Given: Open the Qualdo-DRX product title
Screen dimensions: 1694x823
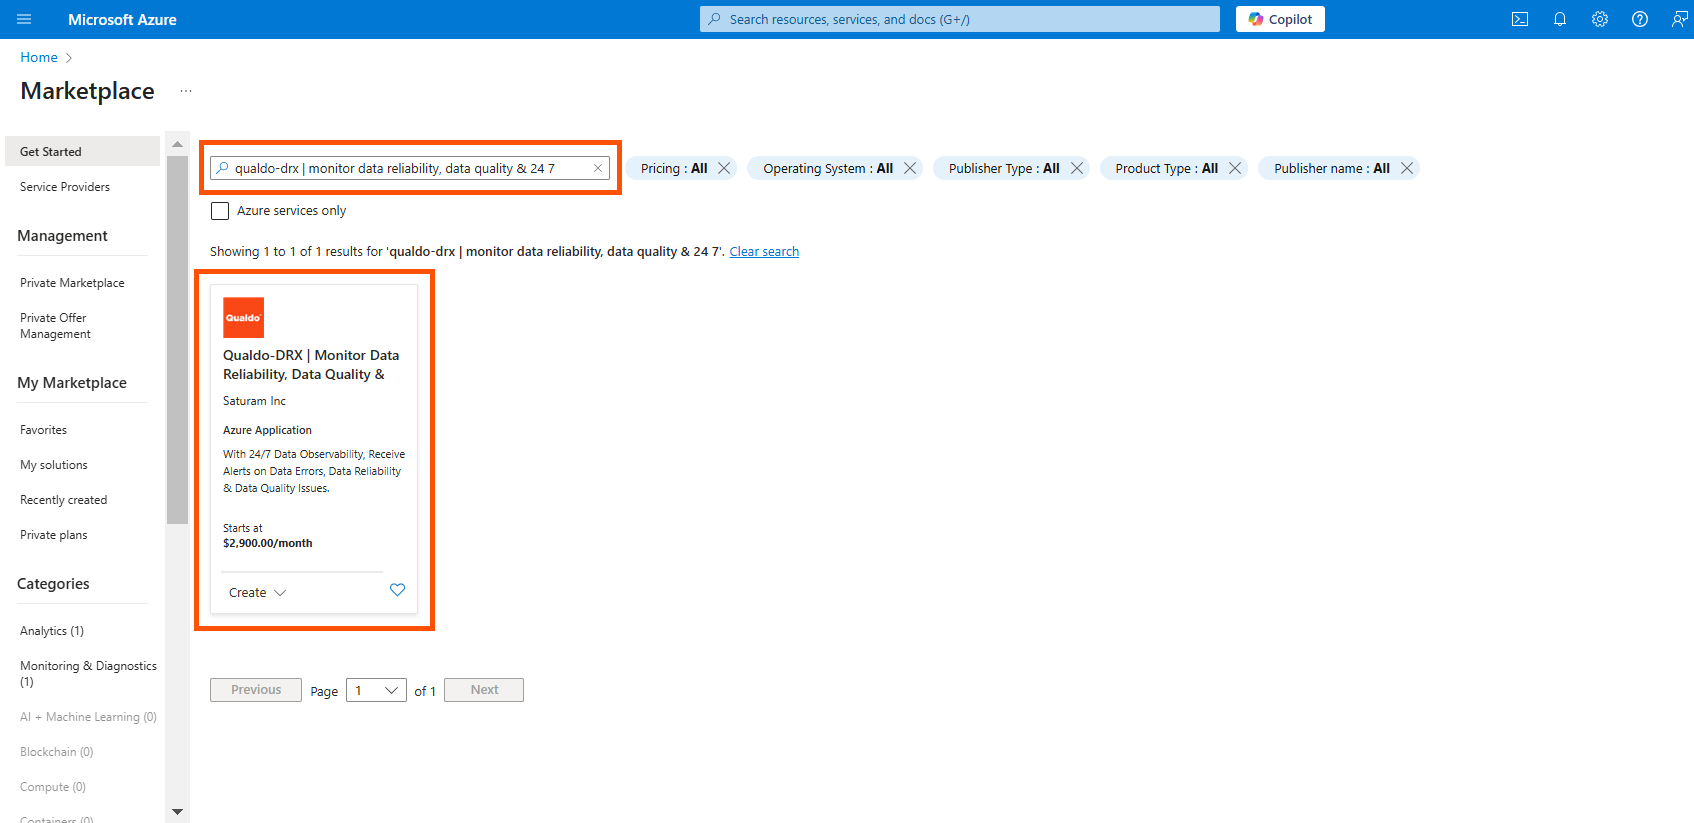Looking at the screenshot, I should pyautogui.click(x=311, y=365).
